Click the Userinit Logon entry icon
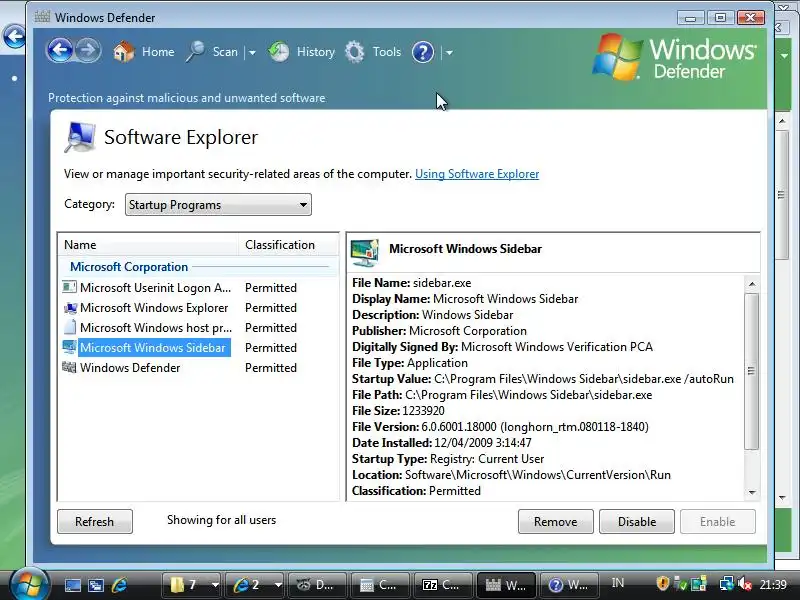Screen dimensions: 800x600 [69, 287]
